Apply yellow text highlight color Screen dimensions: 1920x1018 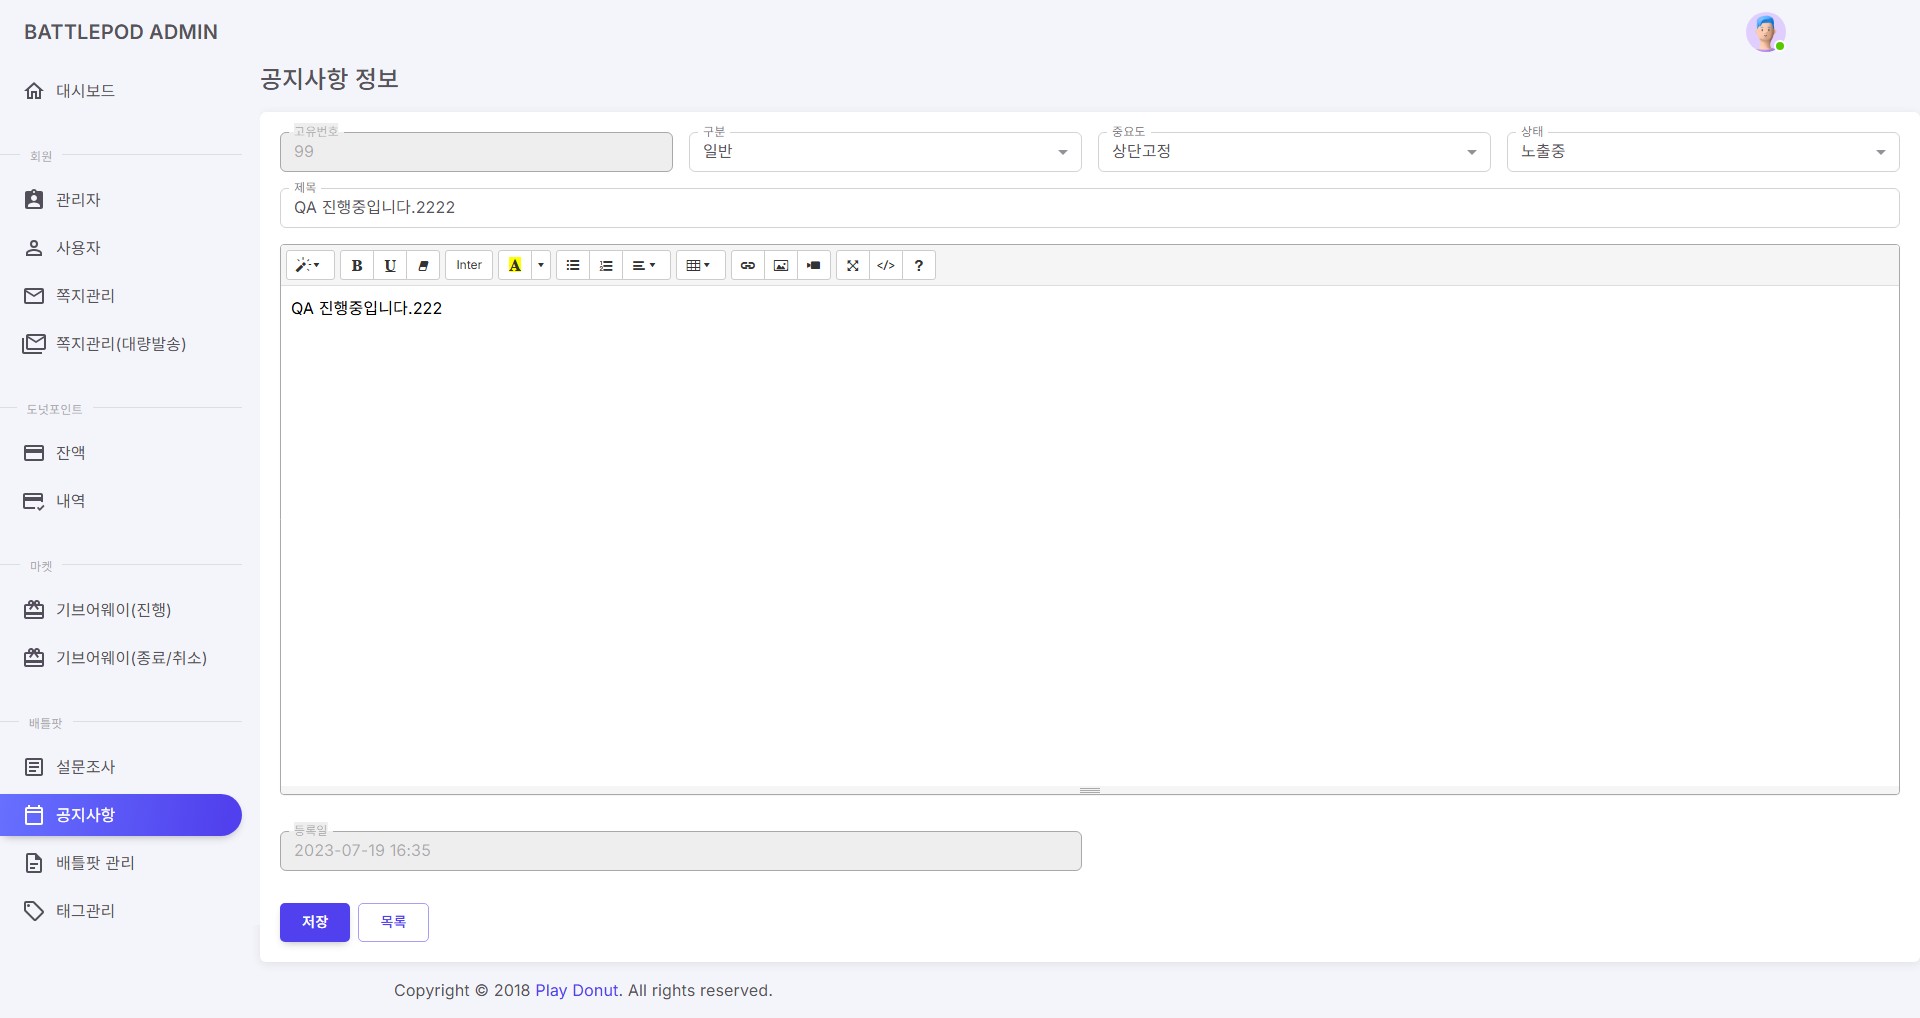[x=514, y=265]
